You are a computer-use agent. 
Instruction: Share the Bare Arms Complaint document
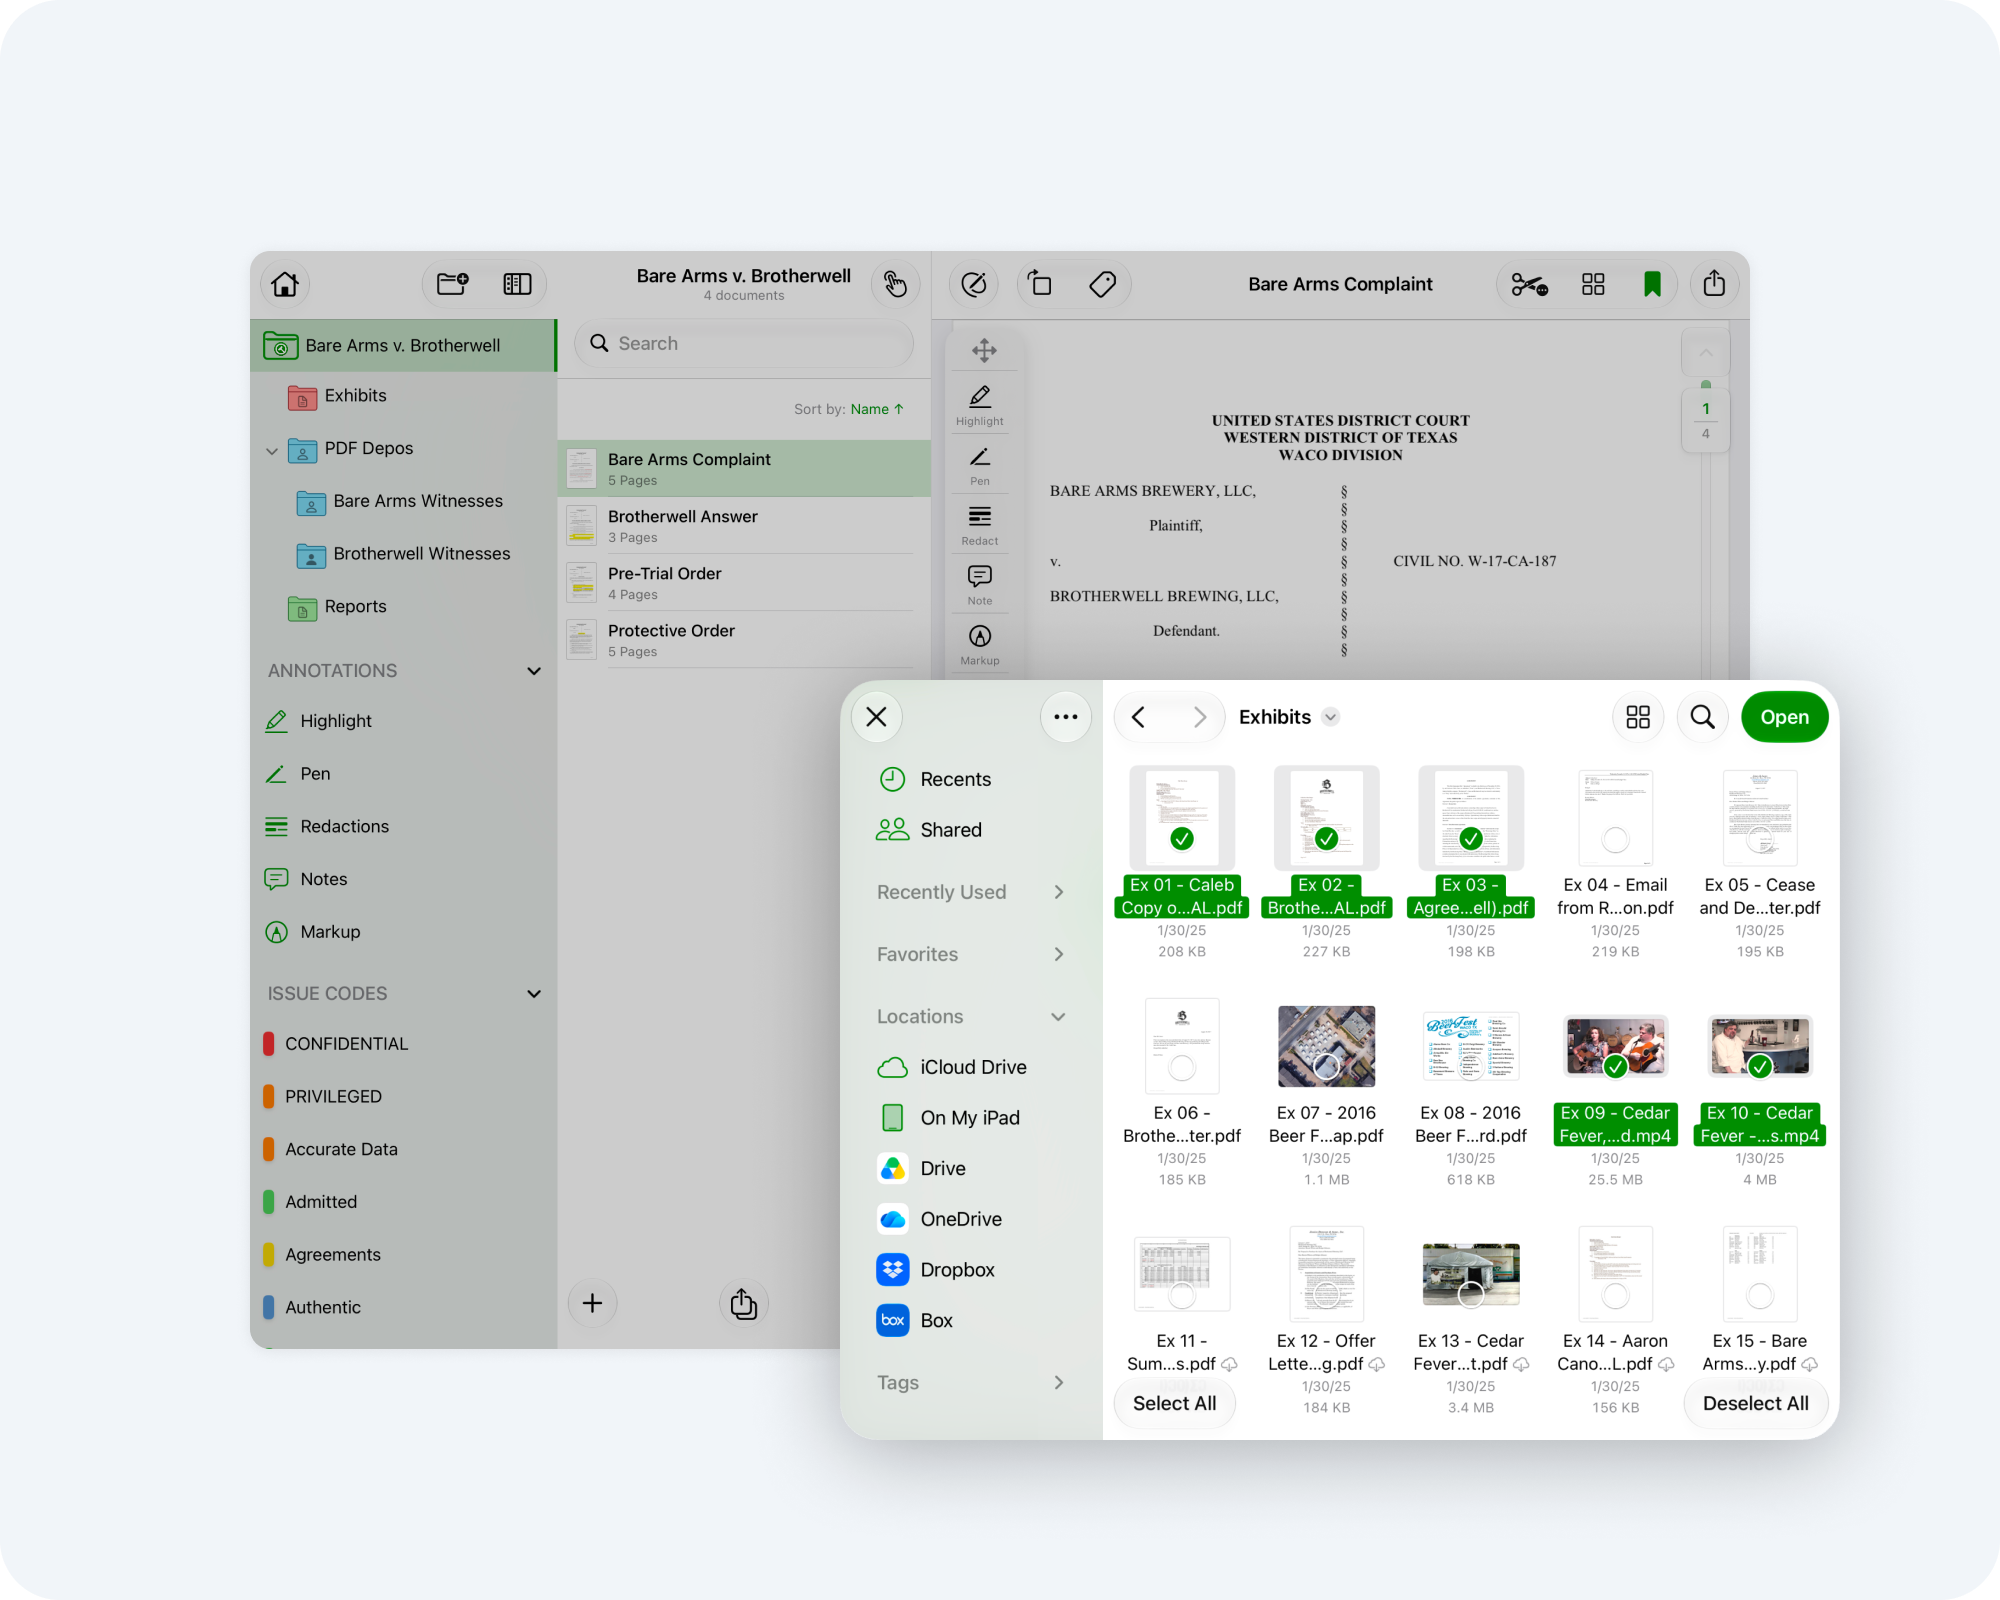coord(1714,284)
